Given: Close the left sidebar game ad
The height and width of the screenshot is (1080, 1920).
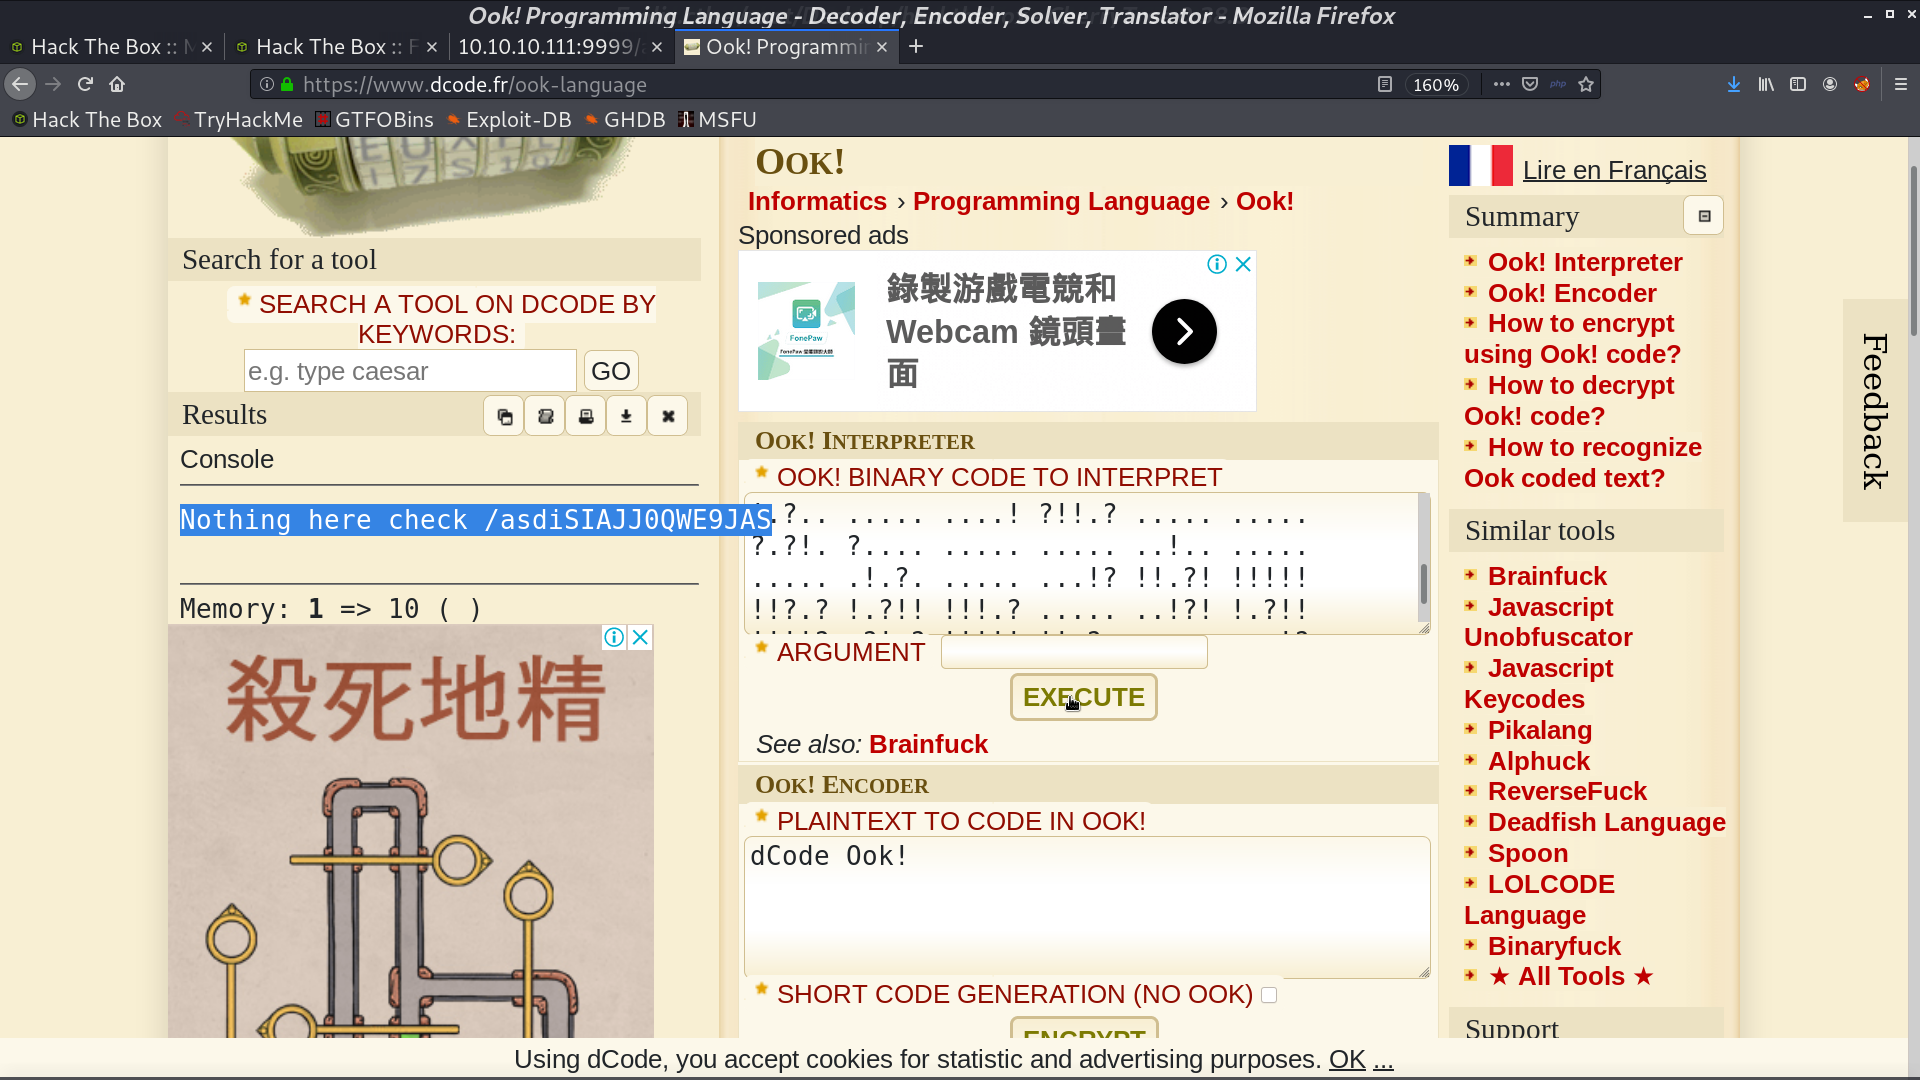Looking at the screenshot, I should 641,637.
